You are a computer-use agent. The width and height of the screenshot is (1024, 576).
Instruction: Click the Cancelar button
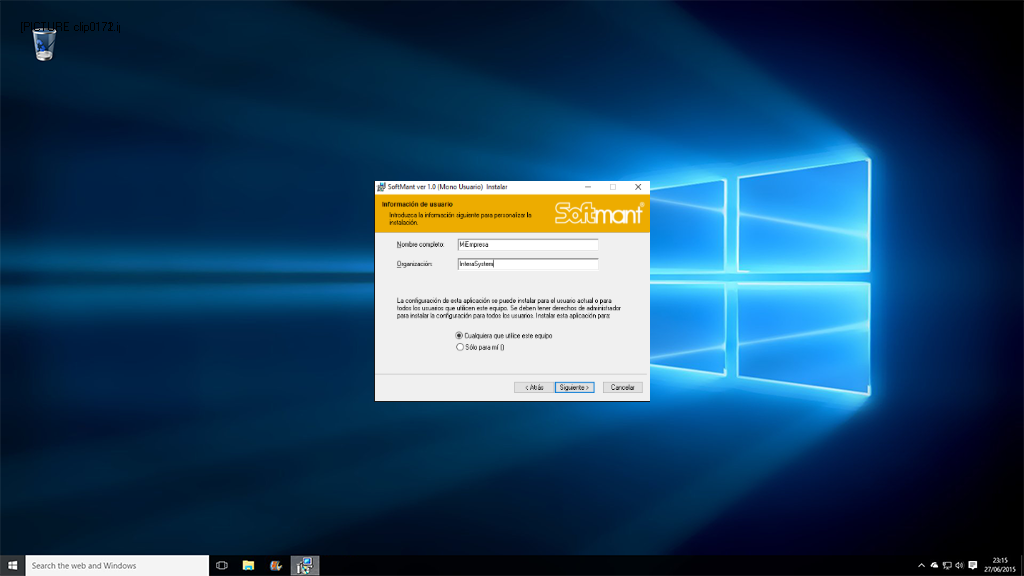(x=622, y=387)
